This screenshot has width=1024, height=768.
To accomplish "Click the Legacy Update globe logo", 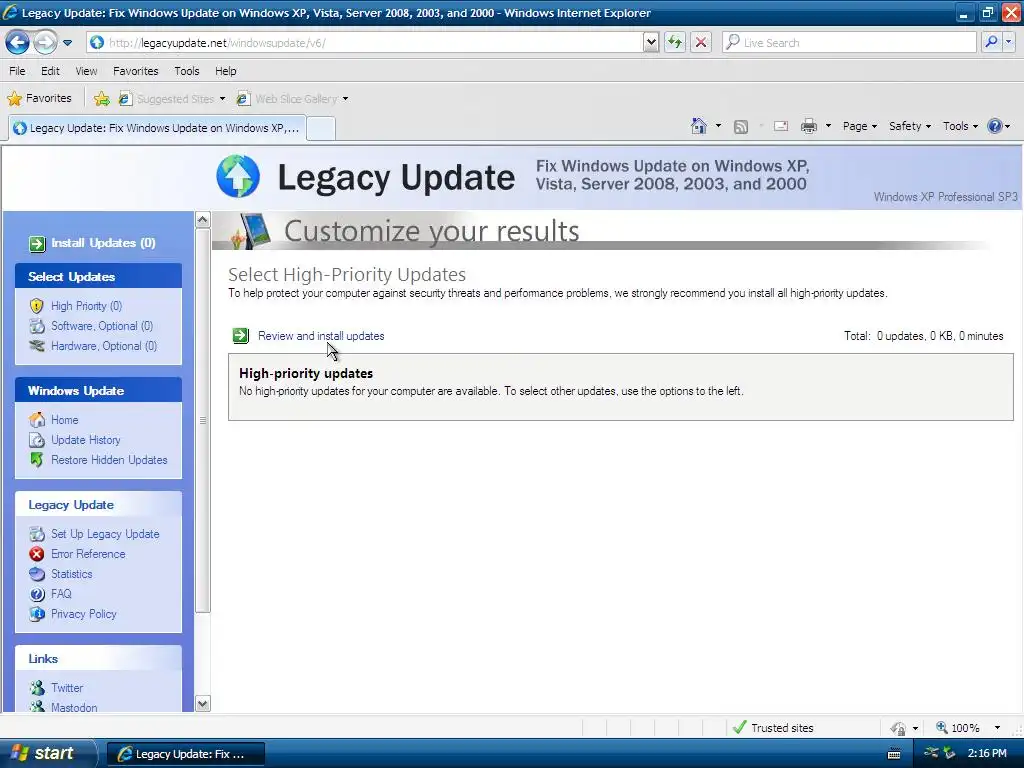I will tap(238, 176).
